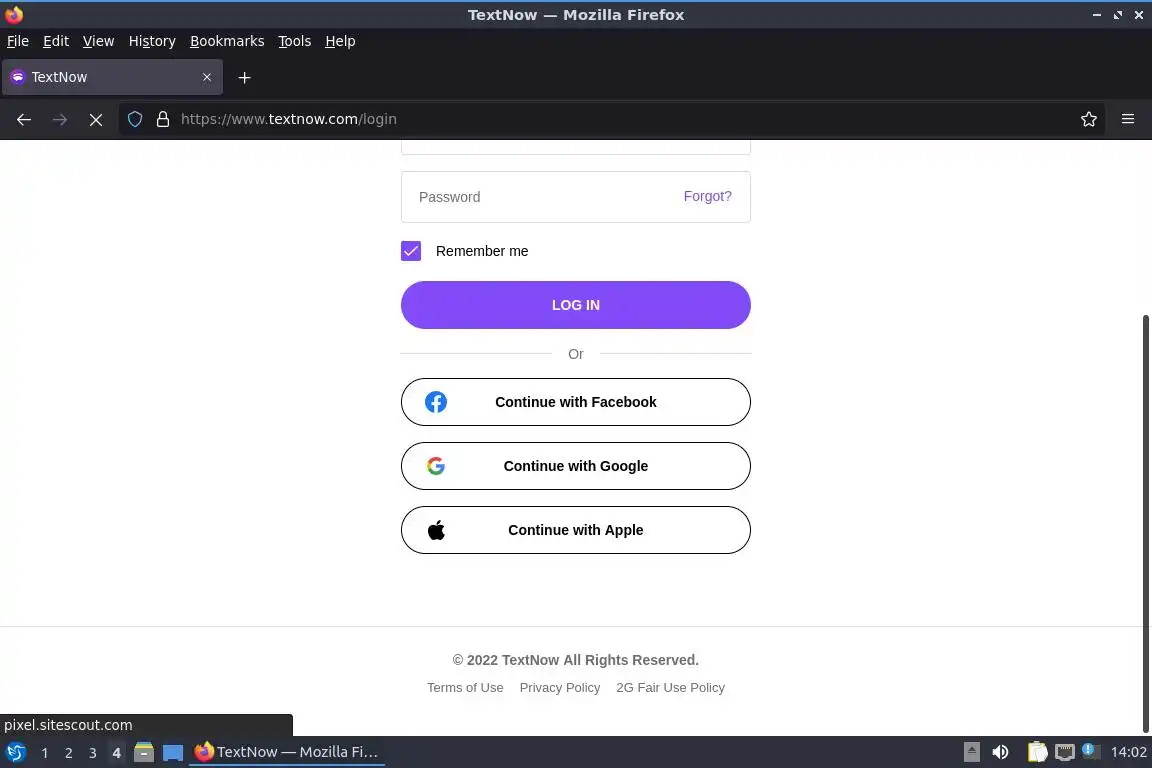The height and width of the screenshot is (768, 1152).
Task: Go back to the previous page
Action: 24,119
